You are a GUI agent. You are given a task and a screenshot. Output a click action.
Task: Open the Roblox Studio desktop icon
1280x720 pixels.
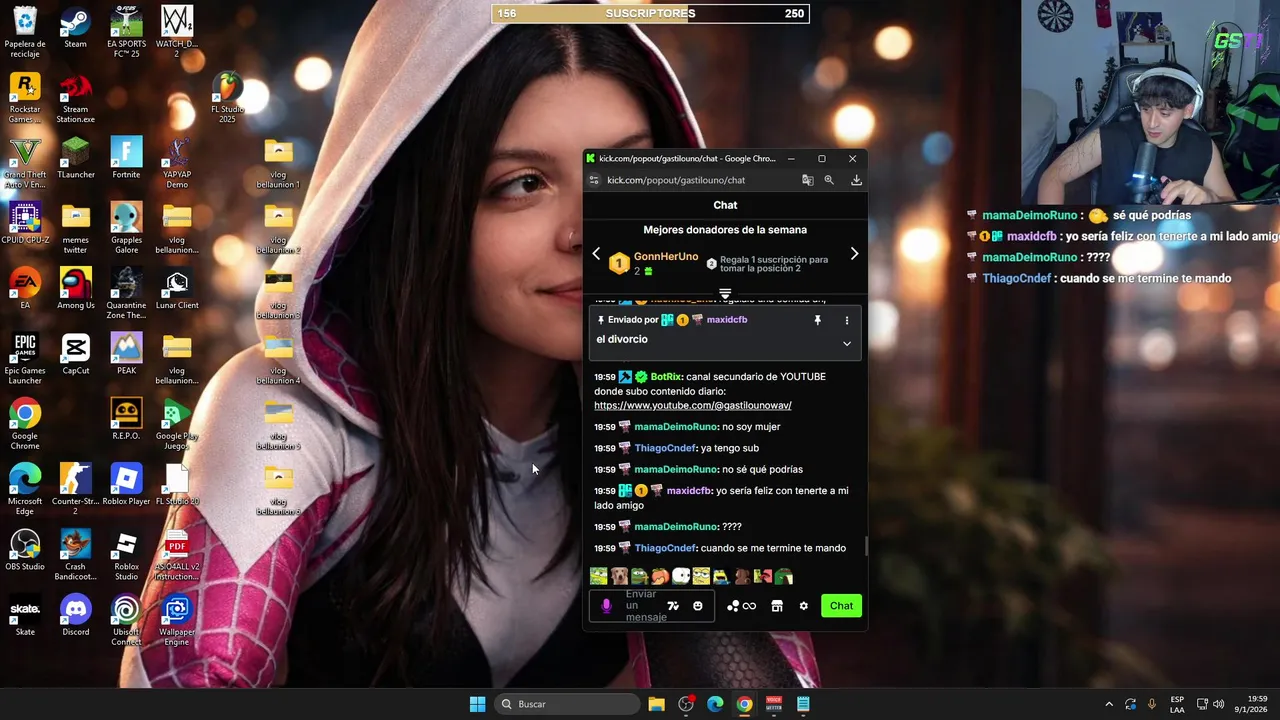(x=126, y=555)
